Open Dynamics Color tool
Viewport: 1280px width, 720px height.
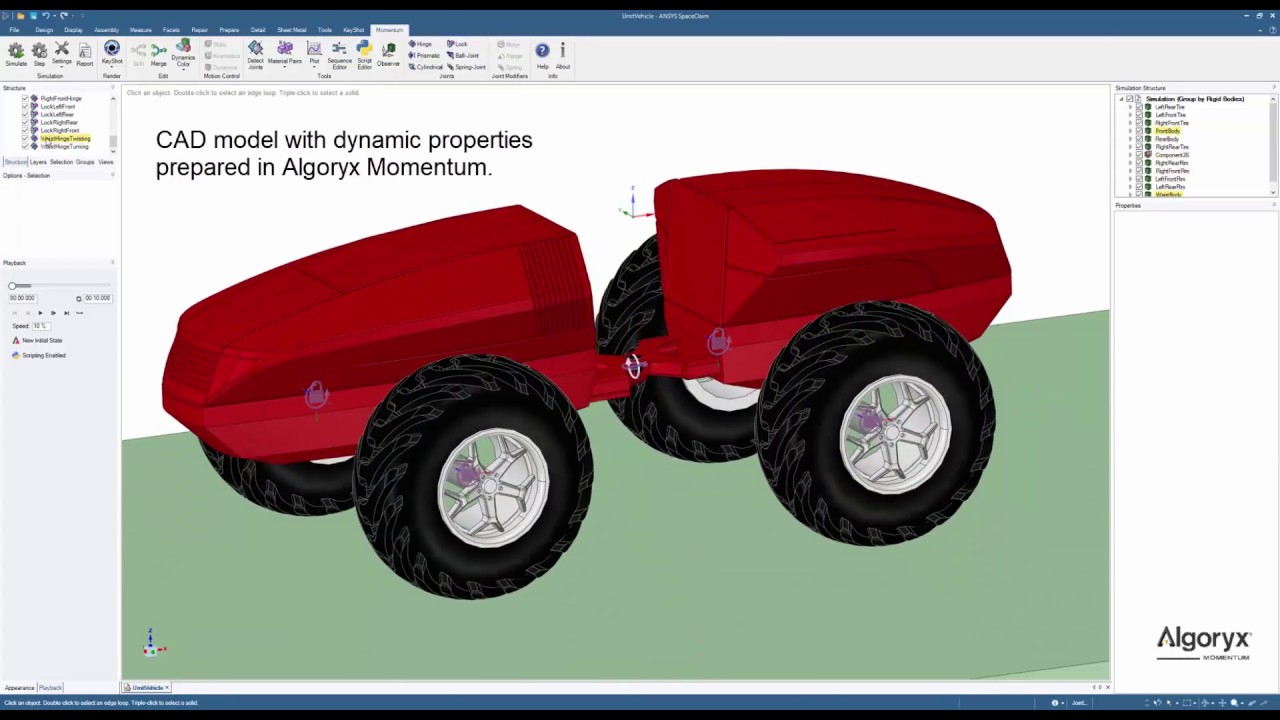[183, 54]
